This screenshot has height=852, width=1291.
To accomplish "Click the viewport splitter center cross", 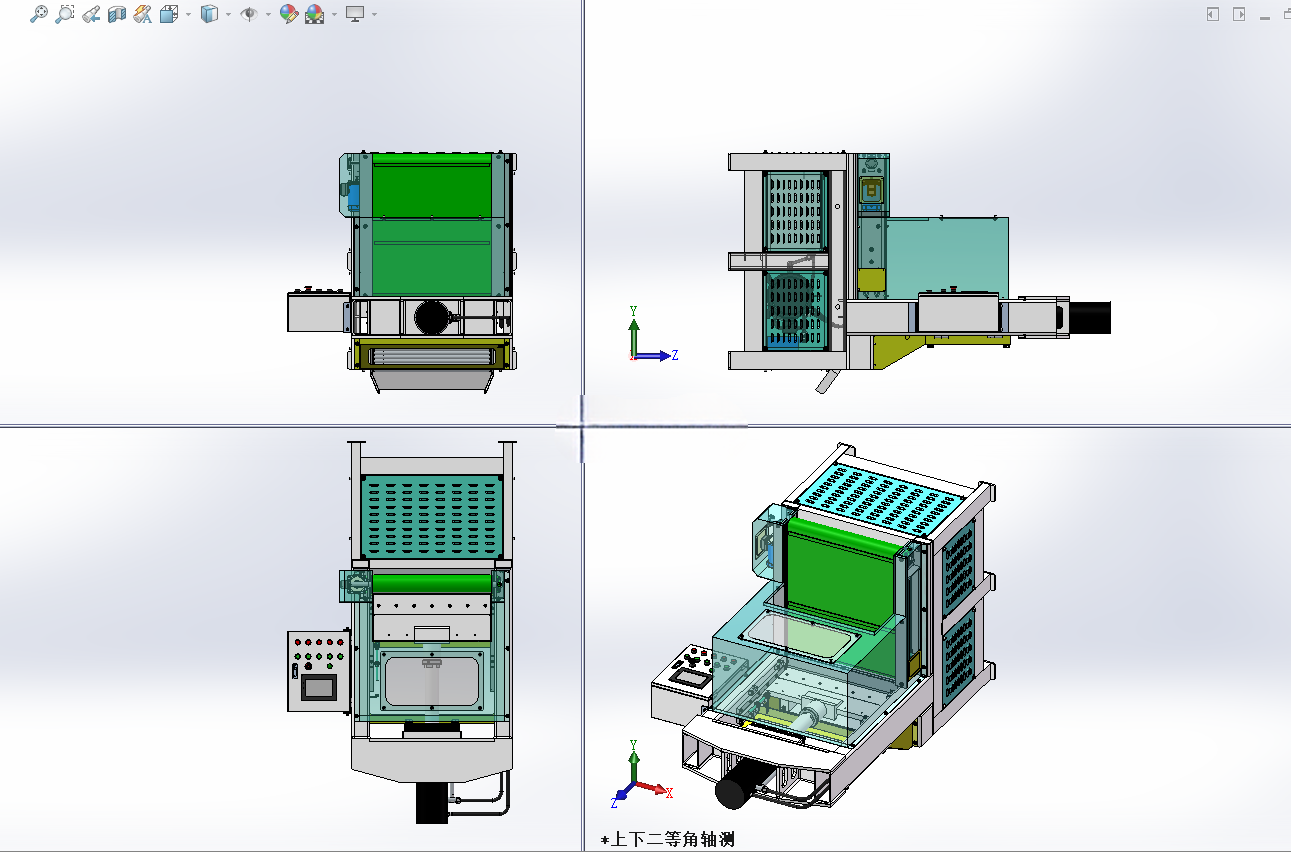I will click(x=582, y=427).
